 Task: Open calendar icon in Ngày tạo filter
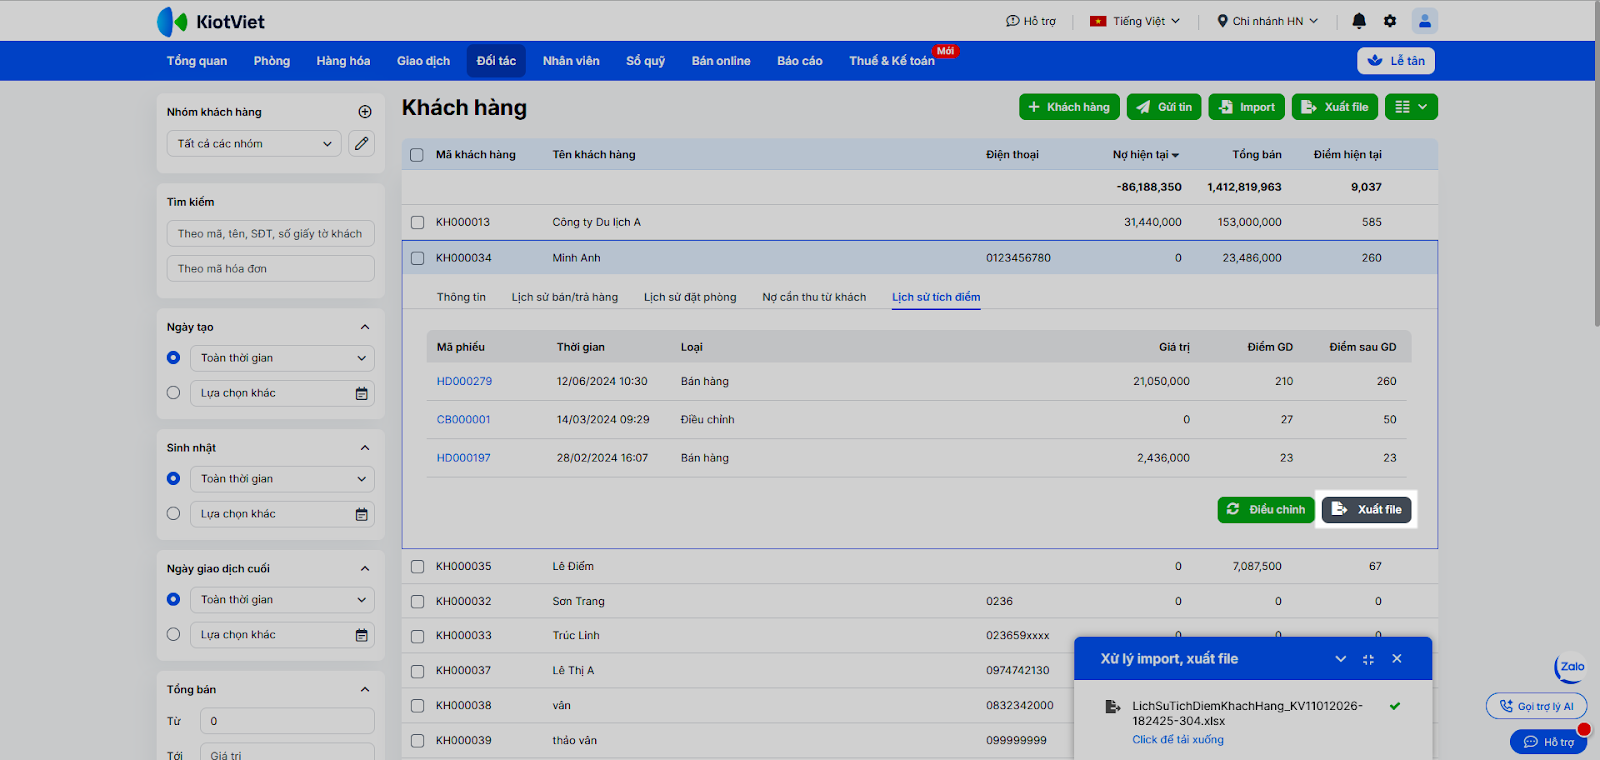(x=362, y=394)
